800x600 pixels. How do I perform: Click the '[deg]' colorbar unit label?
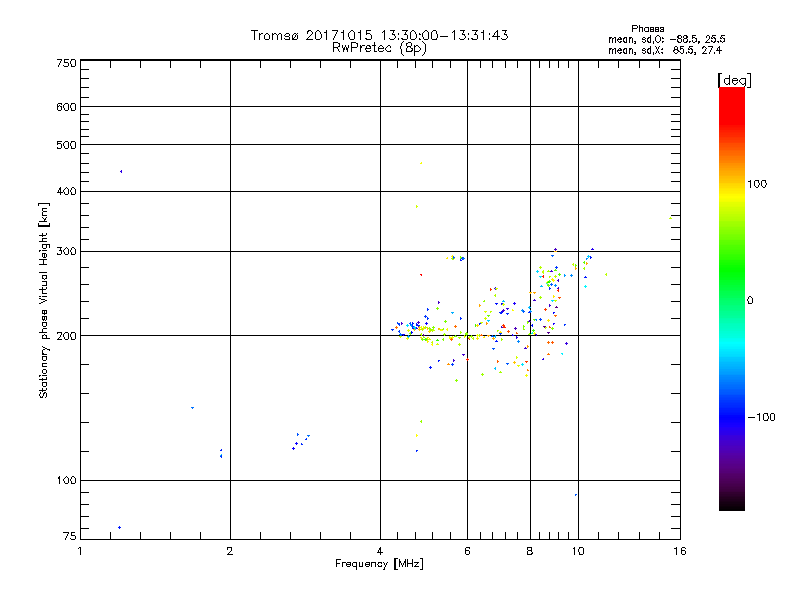click(x=734, y=80)
